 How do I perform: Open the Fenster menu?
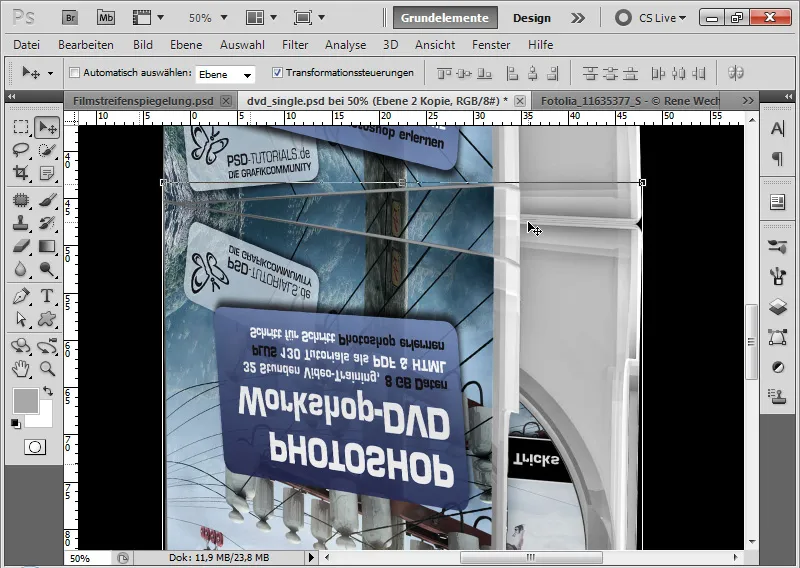[491, 45]
